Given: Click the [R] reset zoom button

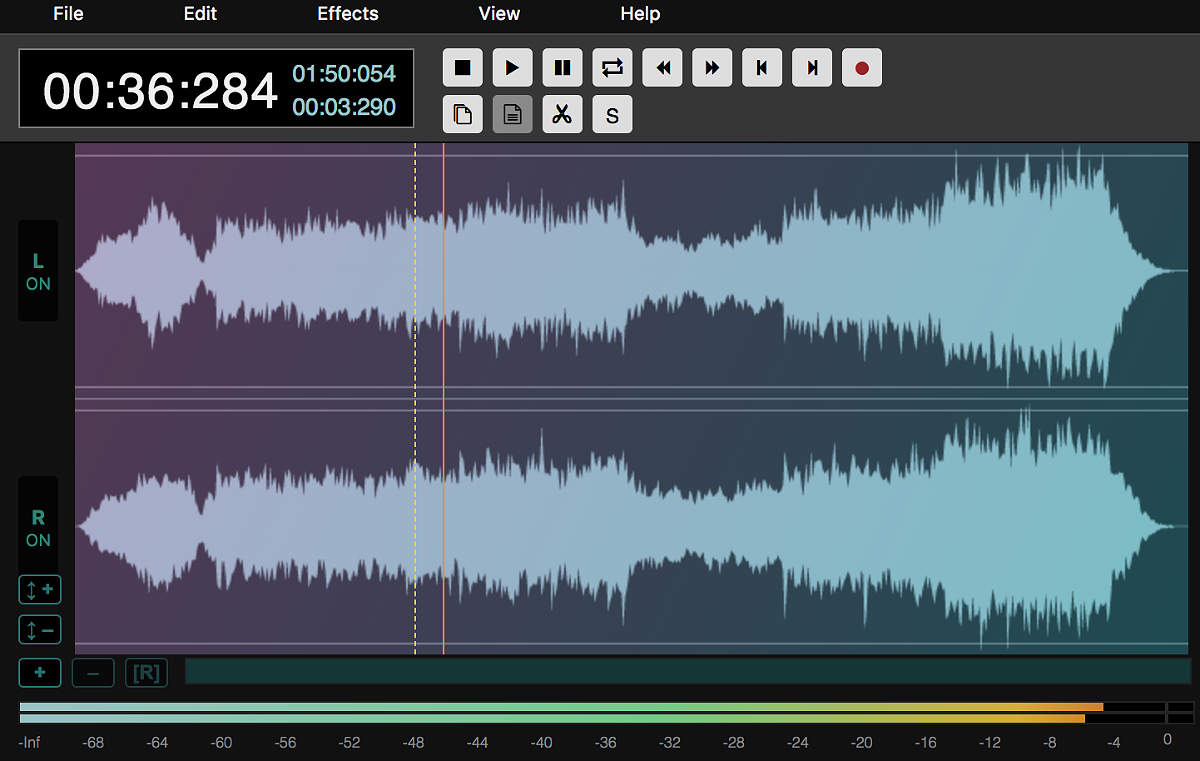Looking at the screenshot, I should coord(146,672).
